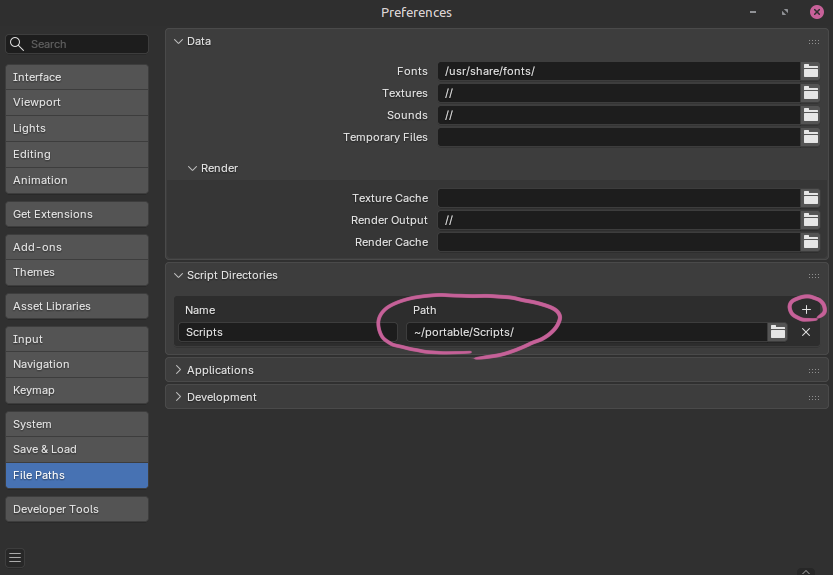Remove the Scripts directory entry

[x=806, y=332]
